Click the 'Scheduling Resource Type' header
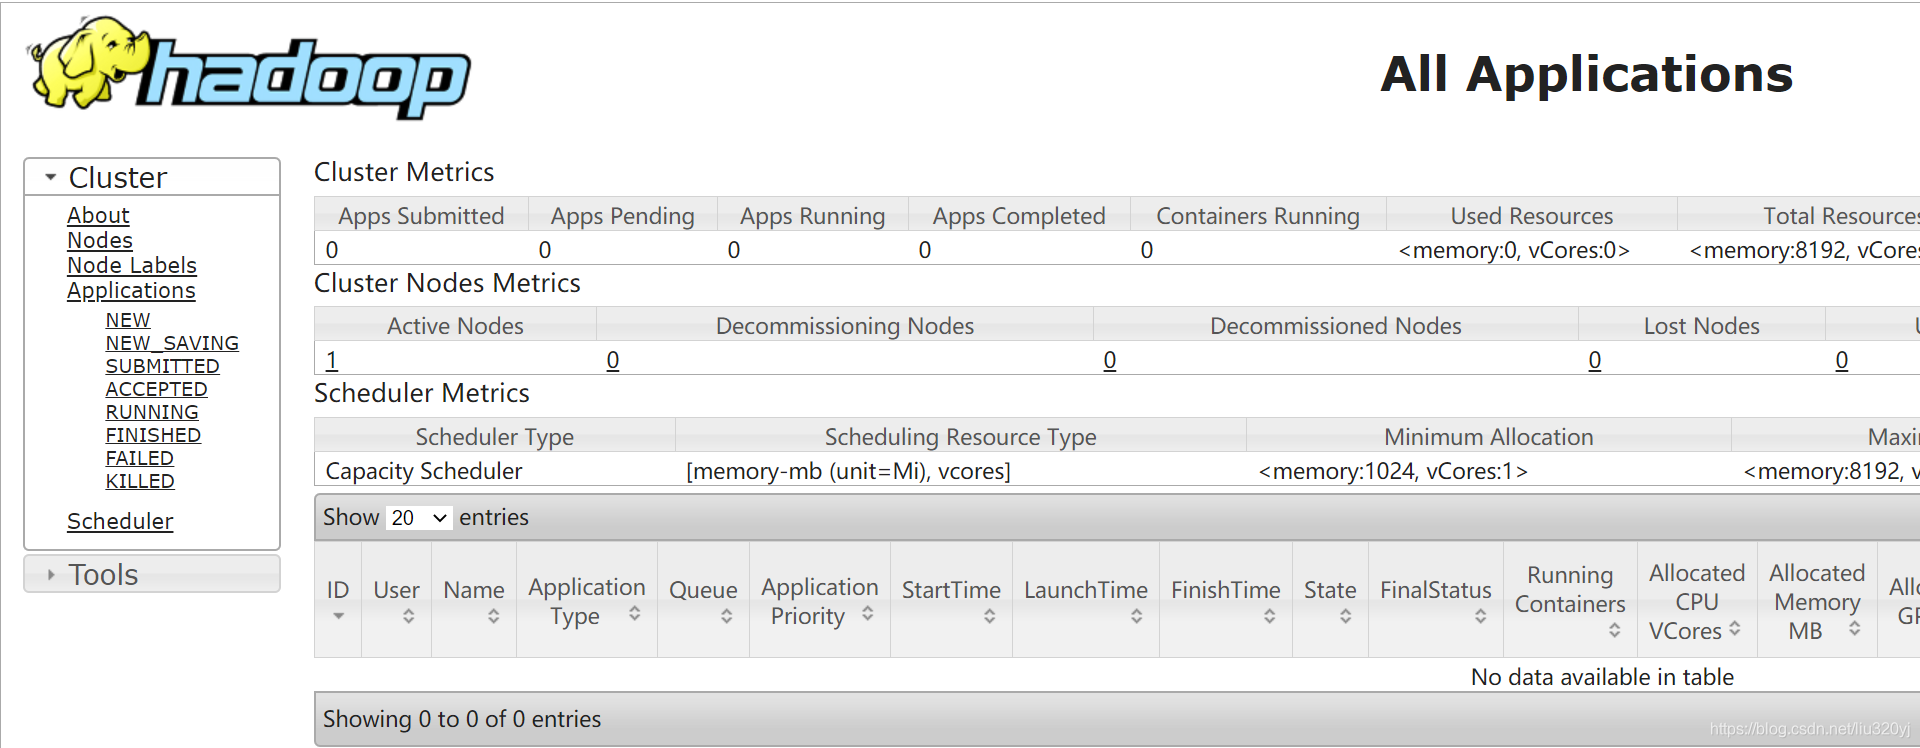This screenshot has height=748, width=1920. coord(960,437)
